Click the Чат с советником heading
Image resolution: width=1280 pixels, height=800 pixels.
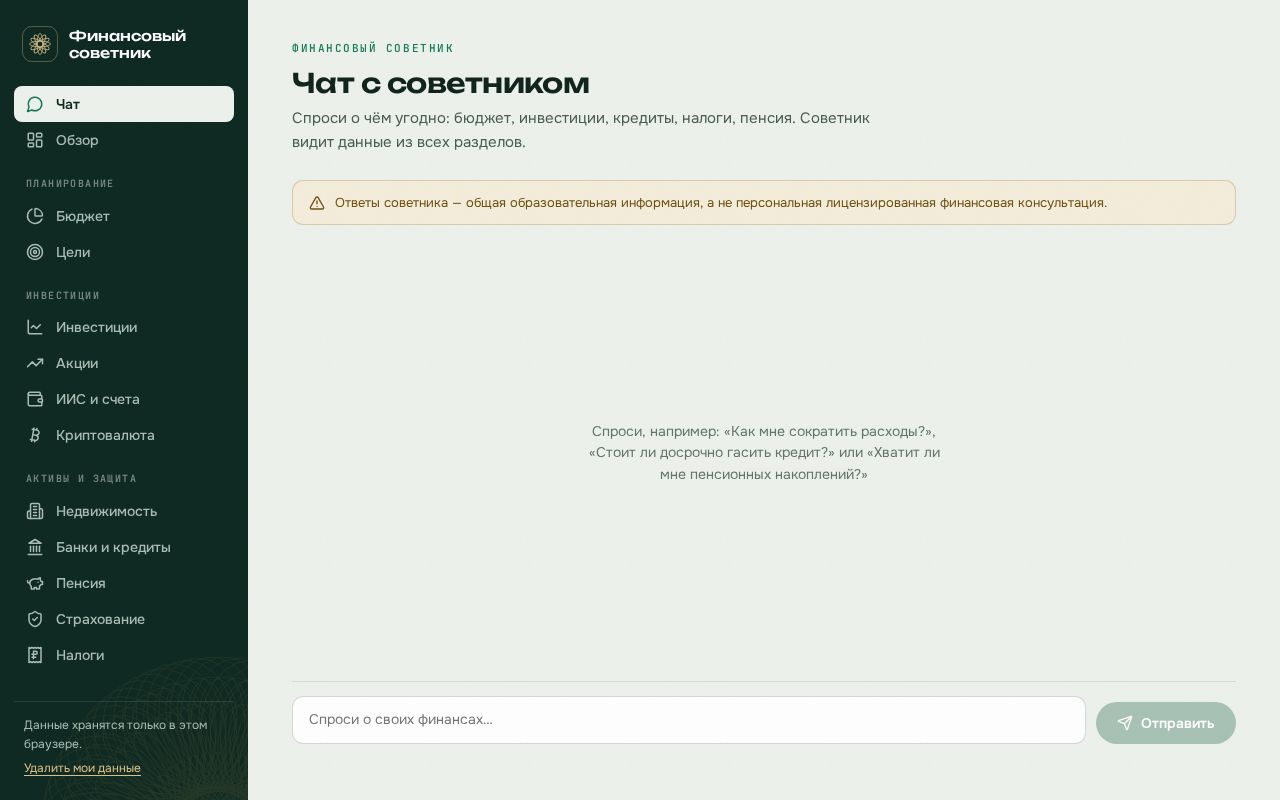[441, 83]
